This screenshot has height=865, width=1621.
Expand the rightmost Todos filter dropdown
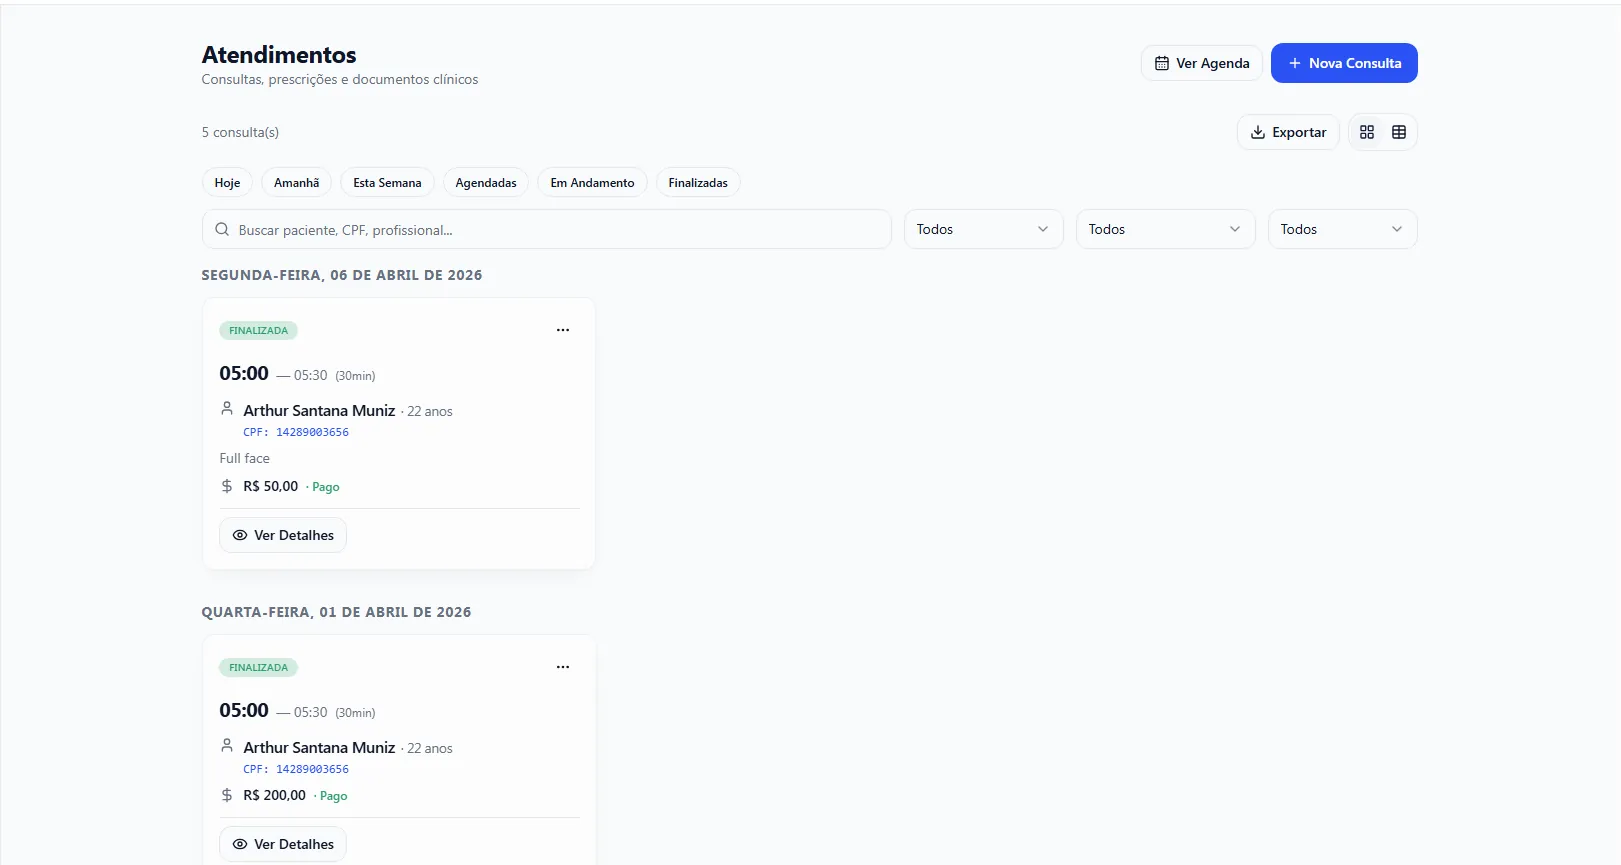(1342, 229)
